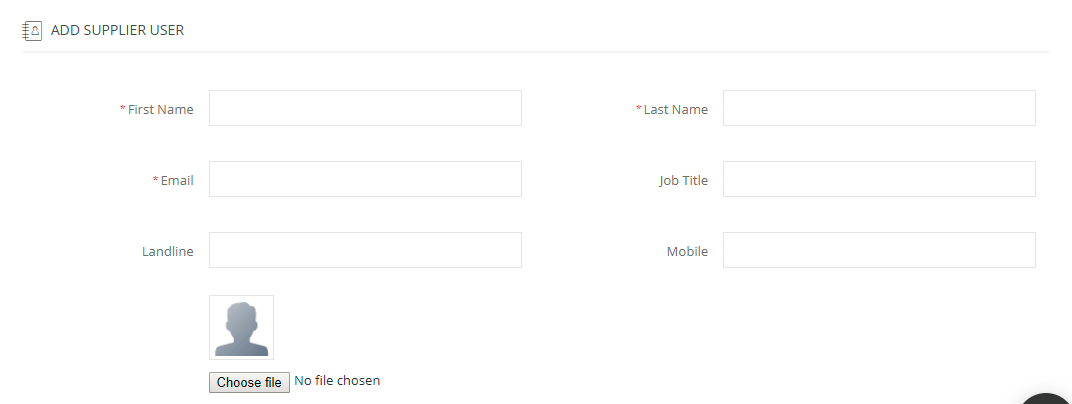Click the red asterisk beside Email
The height and width of the screenshot is (404, 1072).
[156, 179]
